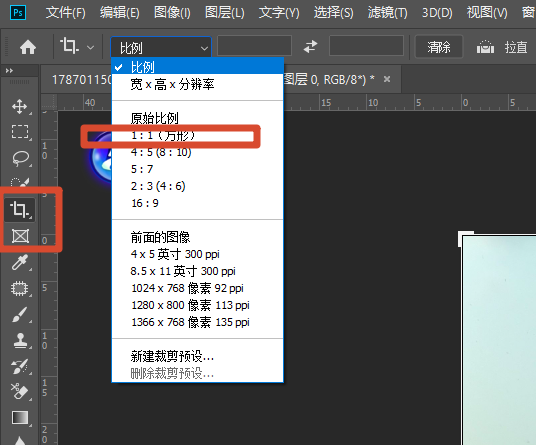Choose 16 : 9 ratio
Viewport: 536px width, 445px height.
click(x=198, y=203)
